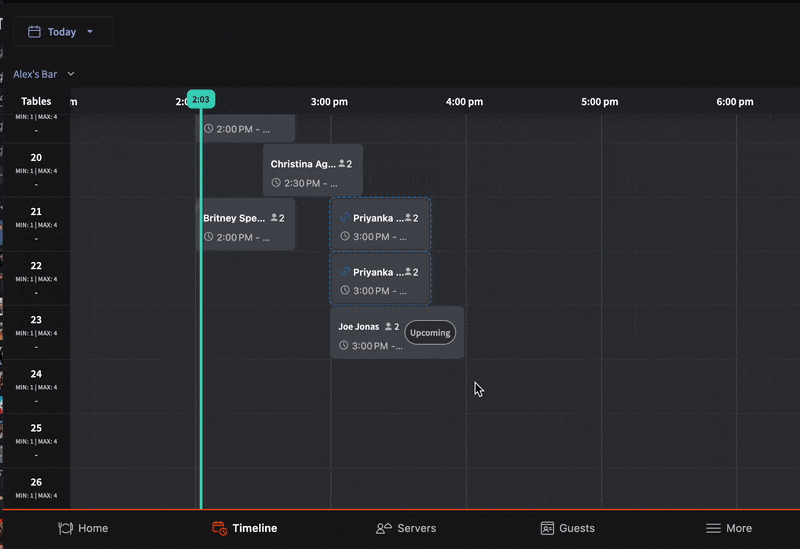Open the More menu
This screenshot has width=800, height=549.
click(x=728, y=528)
